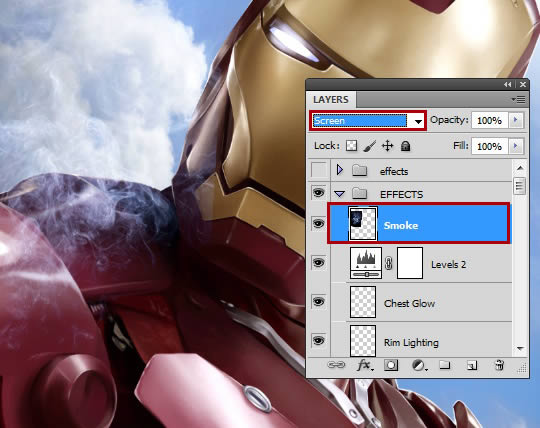Switch to the LAYERS tab
This screenshot has height=428, width=540.
pyautogui.click(x=331, y=100)
